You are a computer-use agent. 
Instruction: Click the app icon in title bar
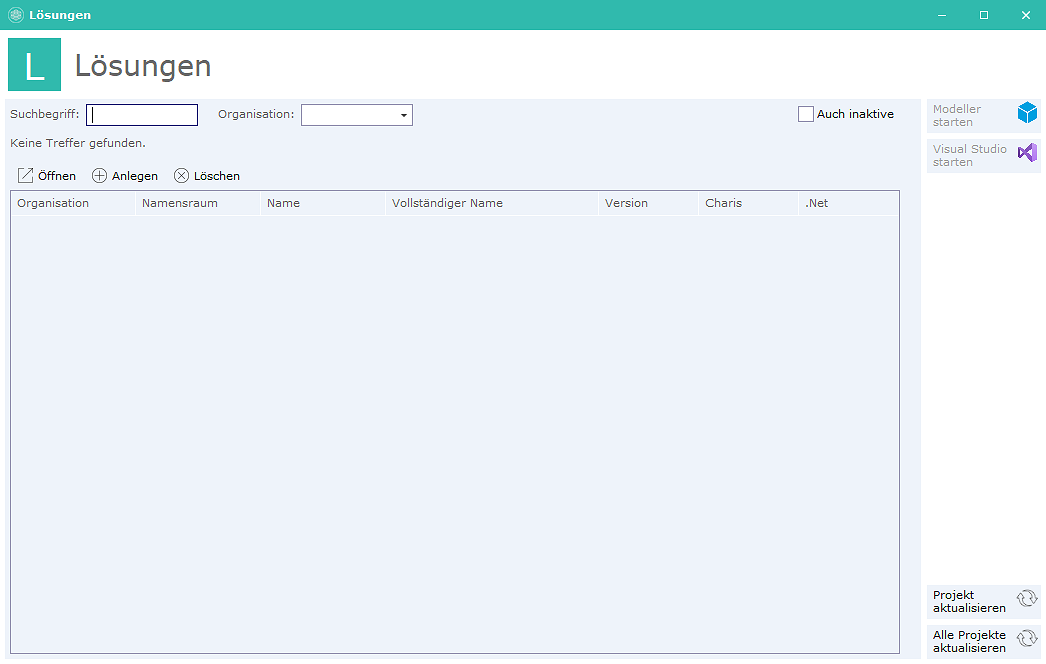(x=16, y=15)
